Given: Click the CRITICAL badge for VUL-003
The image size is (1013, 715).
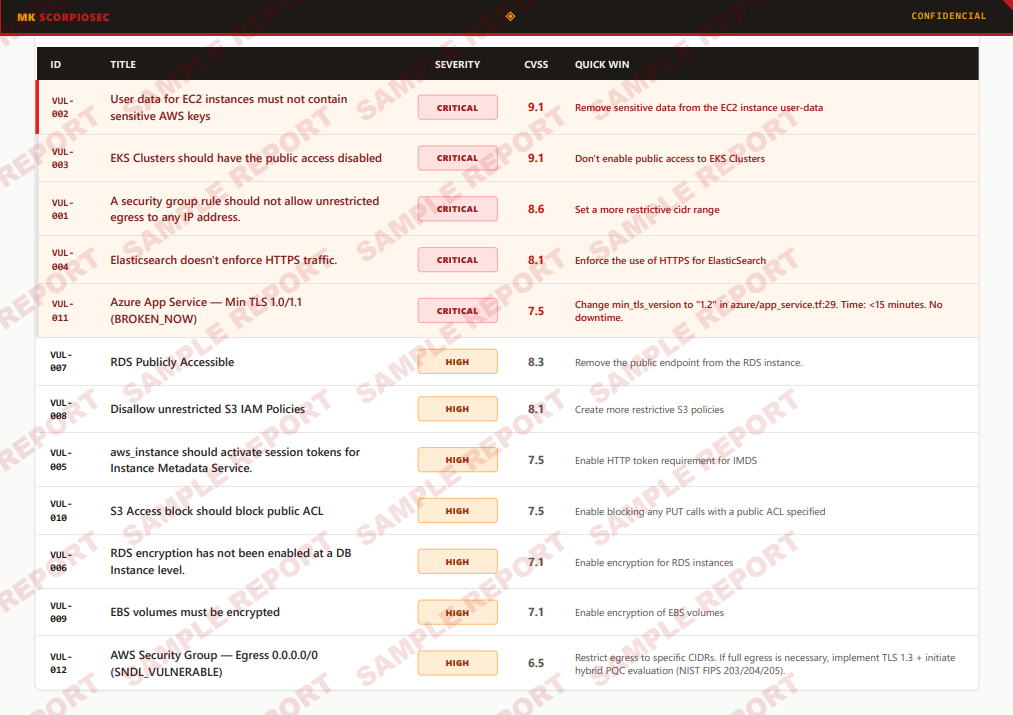Looking at the screenshot, I should [x=457, y=158].
